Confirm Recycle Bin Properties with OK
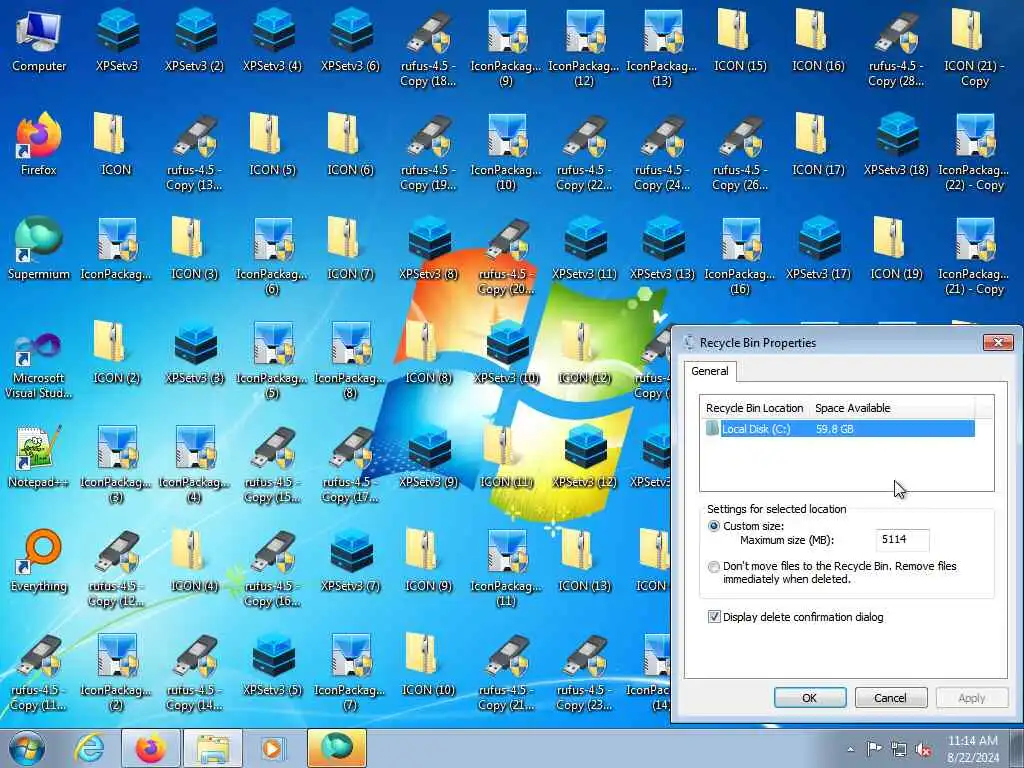The height and width of the screenshot is (768, 1024). [810, 697]
